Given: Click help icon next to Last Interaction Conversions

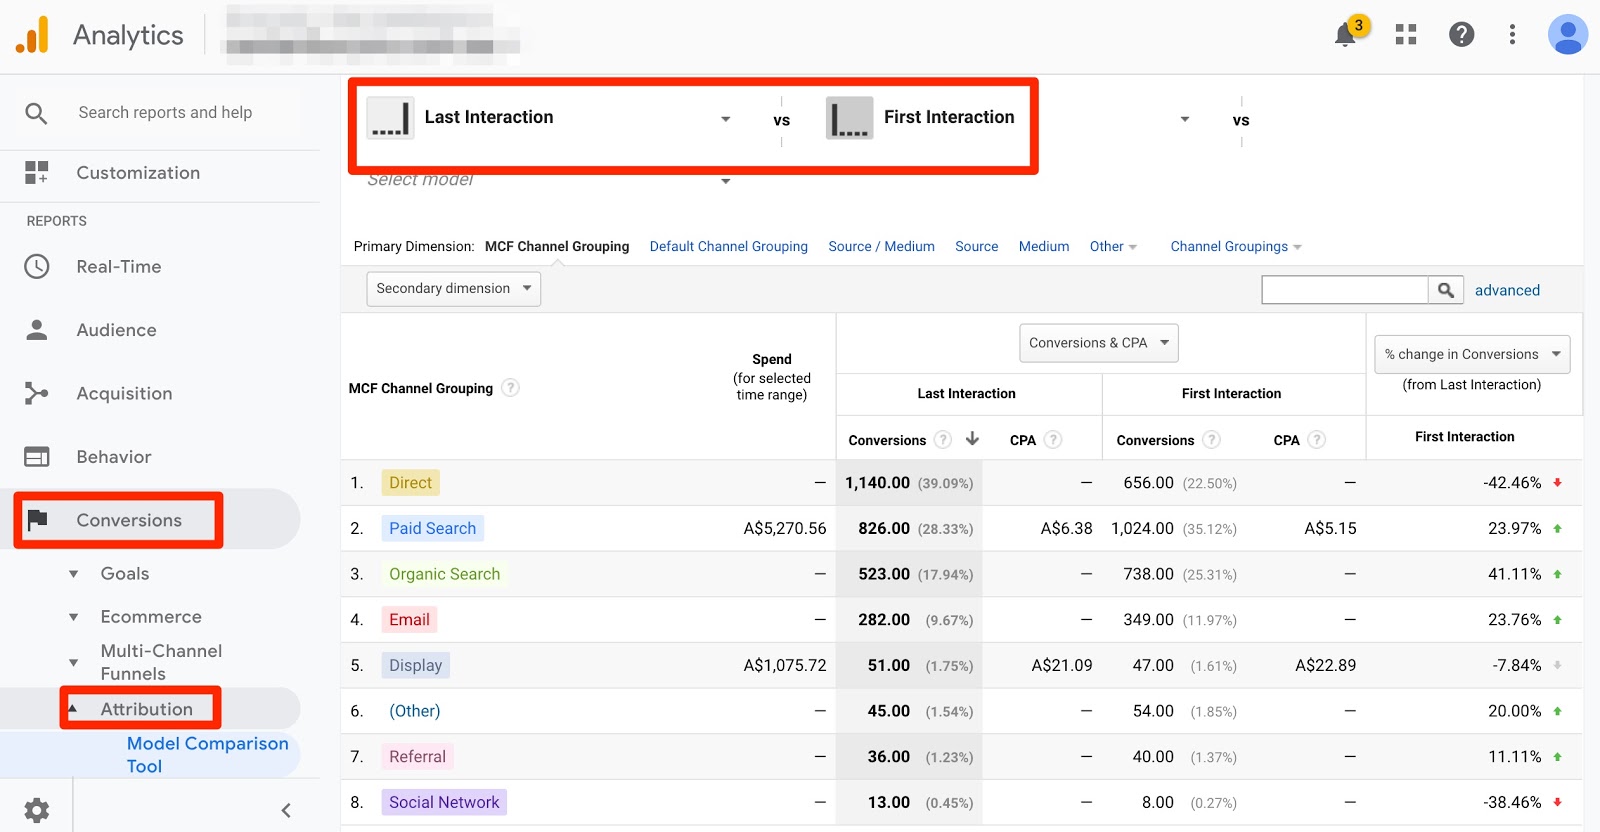Looking at the screenshot, I should point(942,440).
